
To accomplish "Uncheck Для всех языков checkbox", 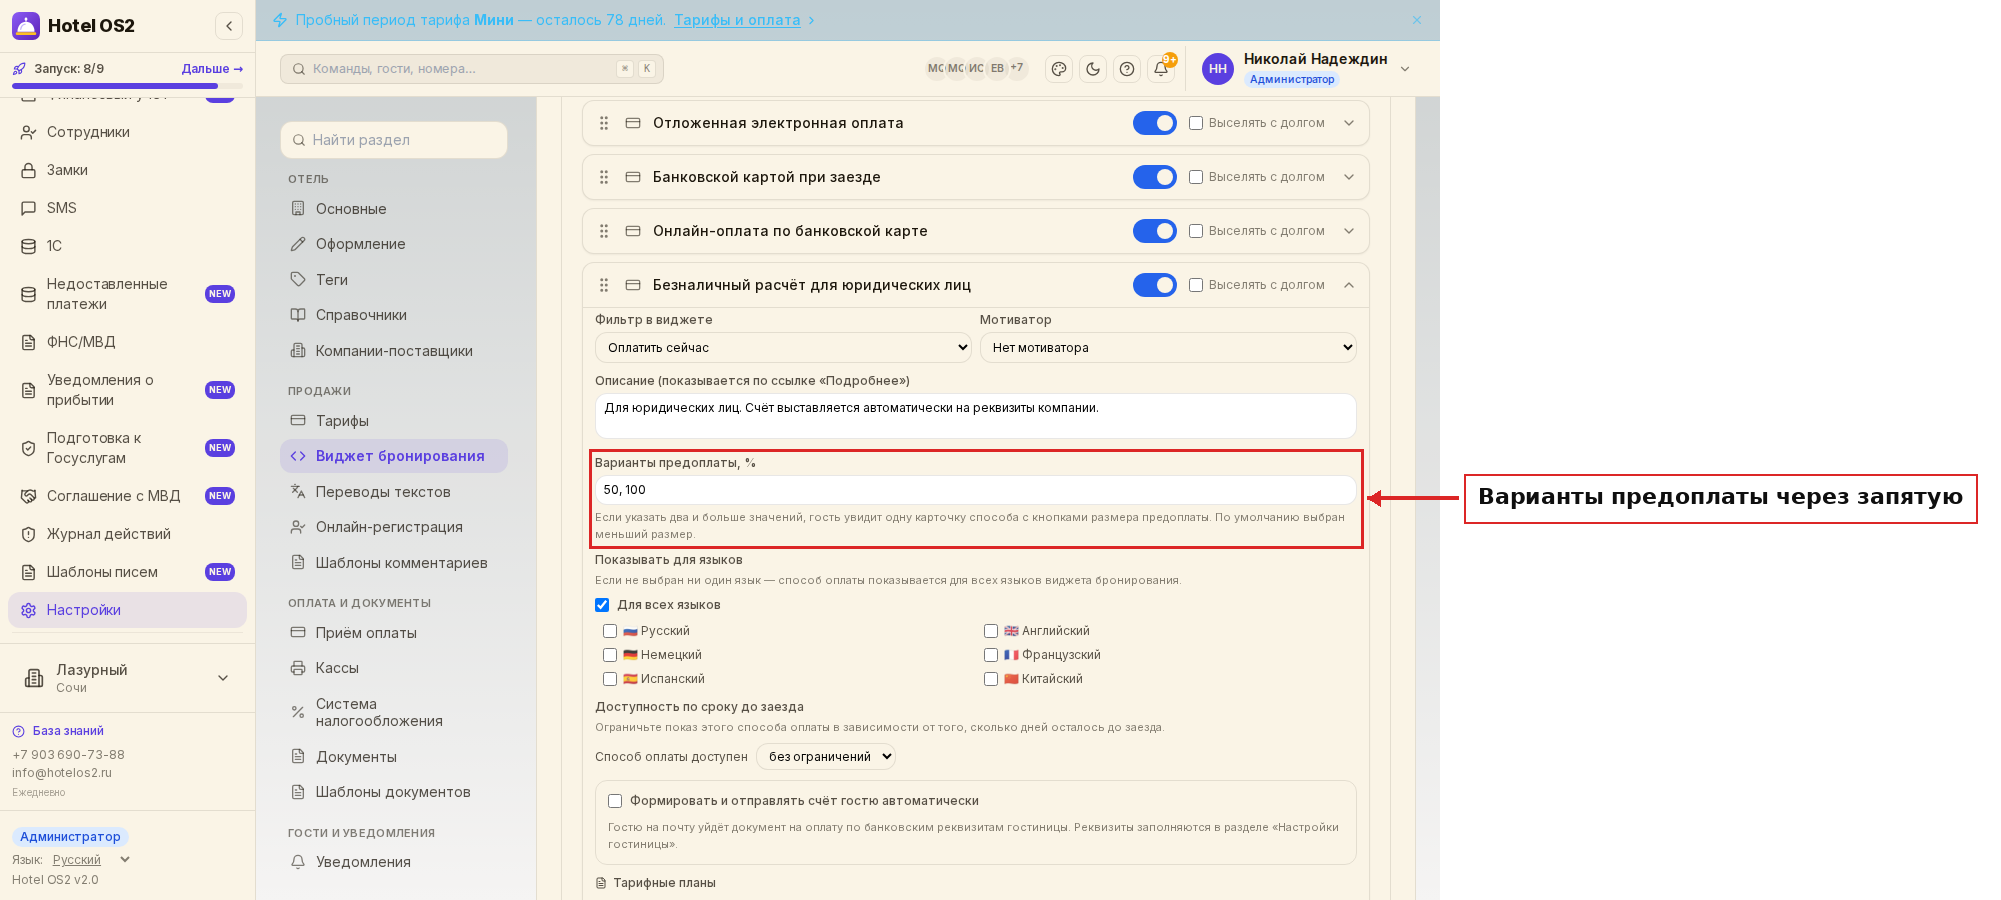I will [602, 605].
